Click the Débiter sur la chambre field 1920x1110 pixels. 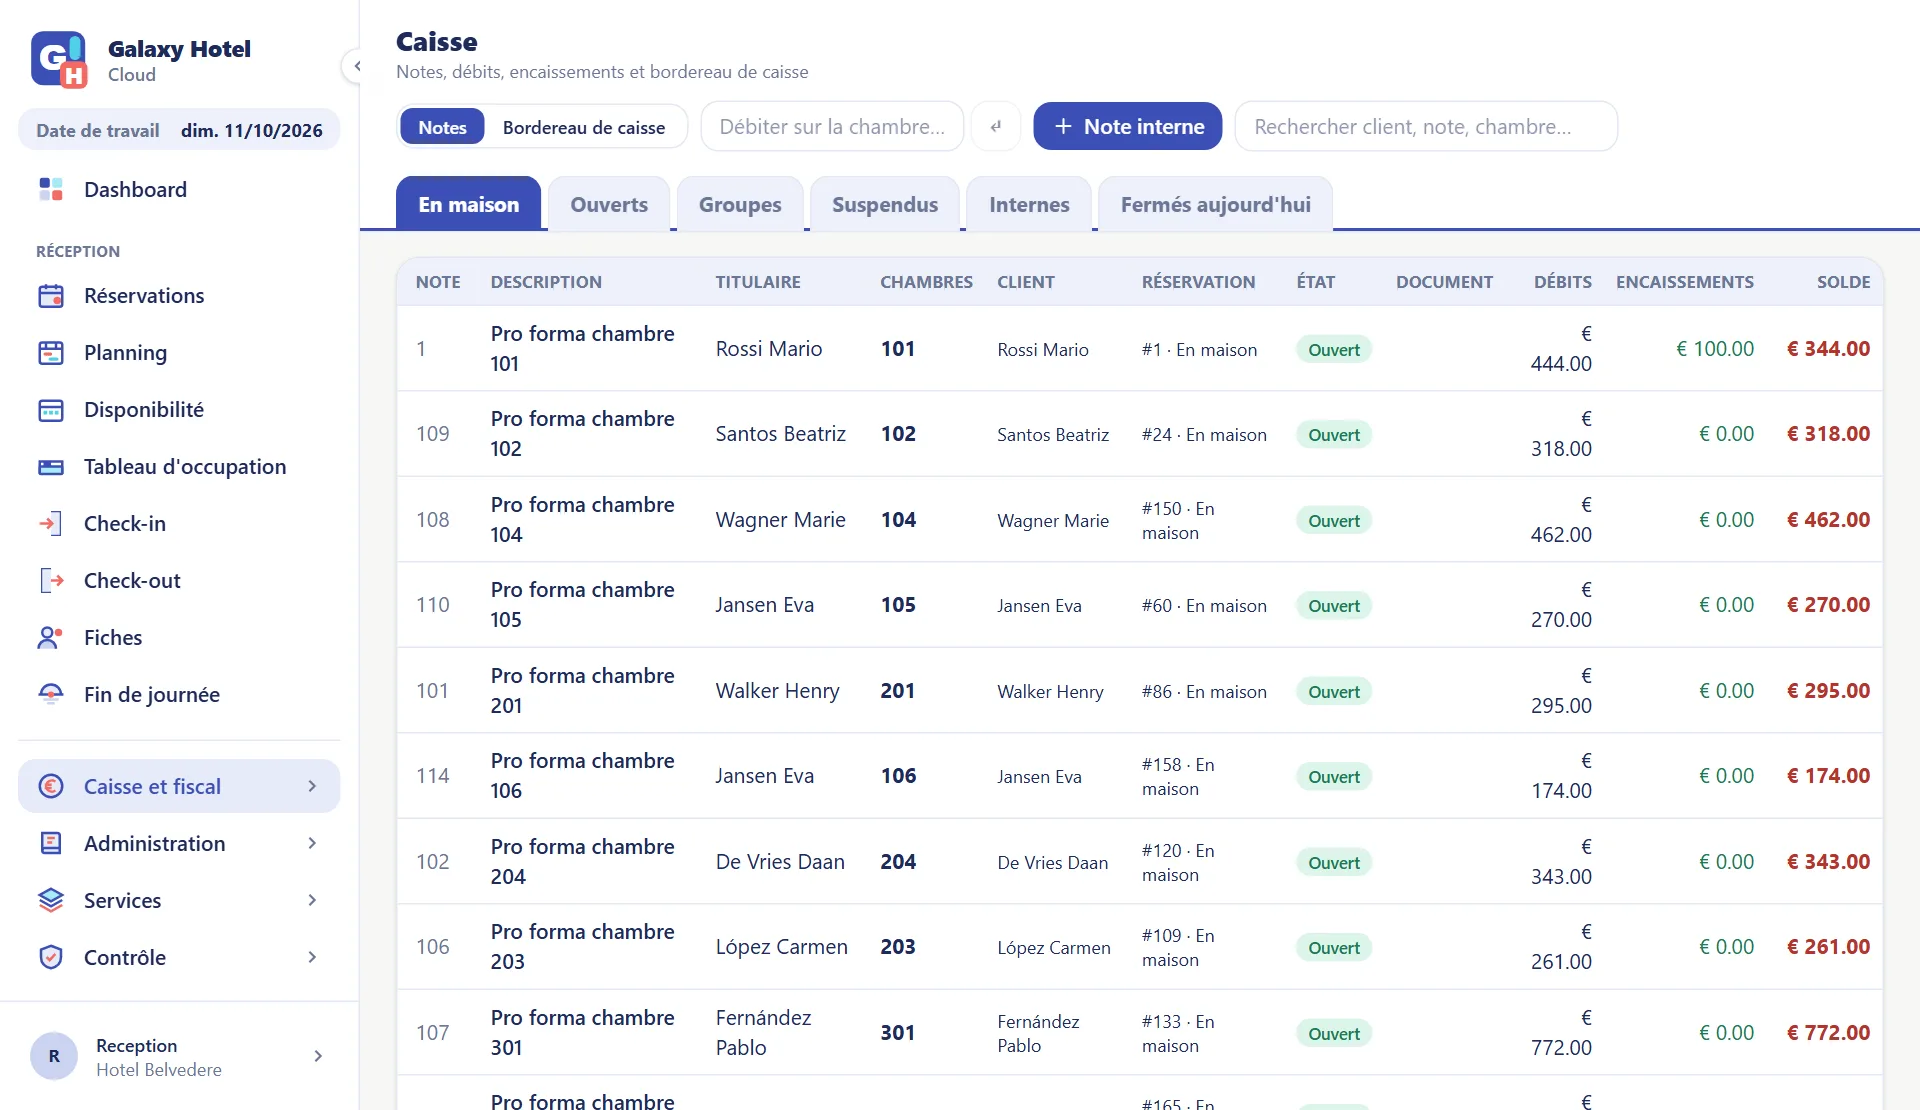[832, 127]
